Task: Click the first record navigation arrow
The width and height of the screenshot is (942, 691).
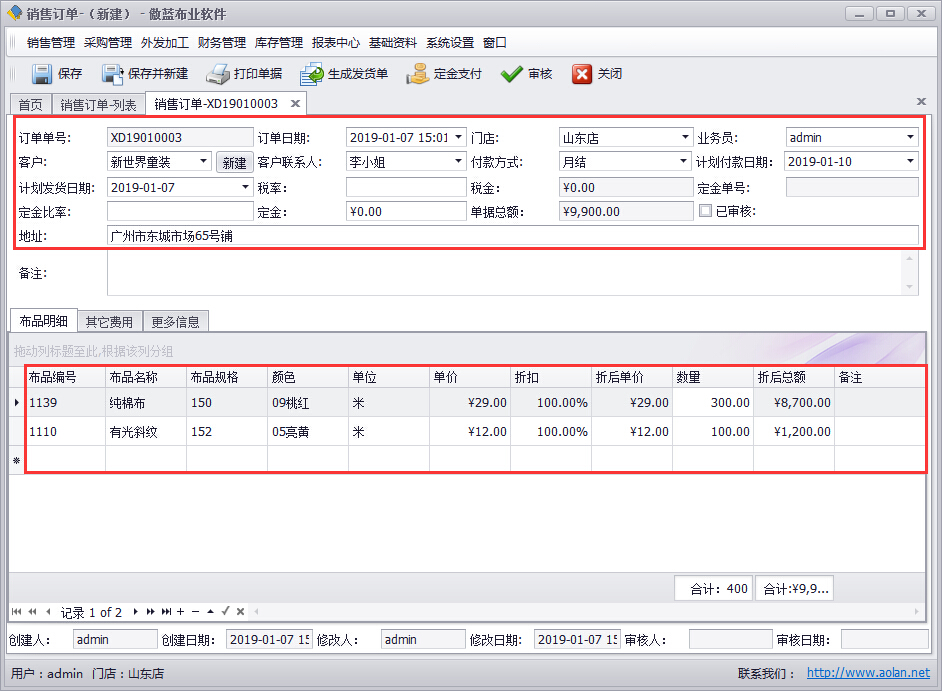Action: click(16, 611)
